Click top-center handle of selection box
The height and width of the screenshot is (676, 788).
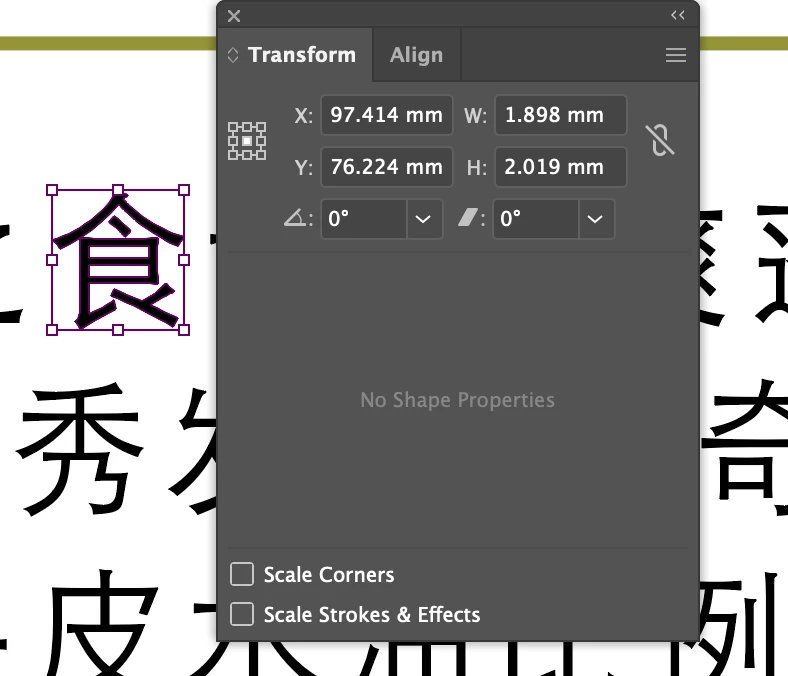coord(118,190)
